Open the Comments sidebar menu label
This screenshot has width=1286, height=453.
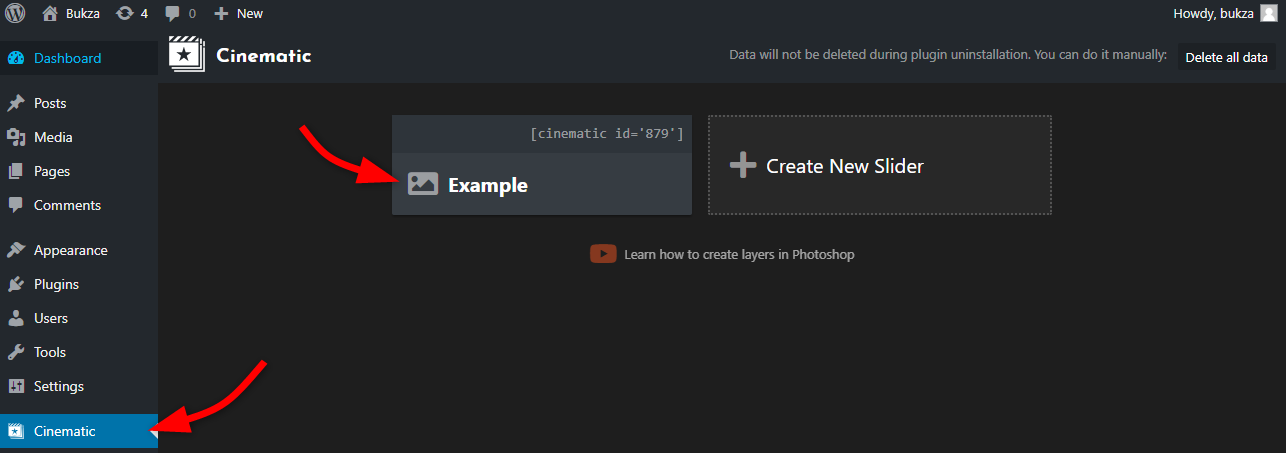click(67, 205)
